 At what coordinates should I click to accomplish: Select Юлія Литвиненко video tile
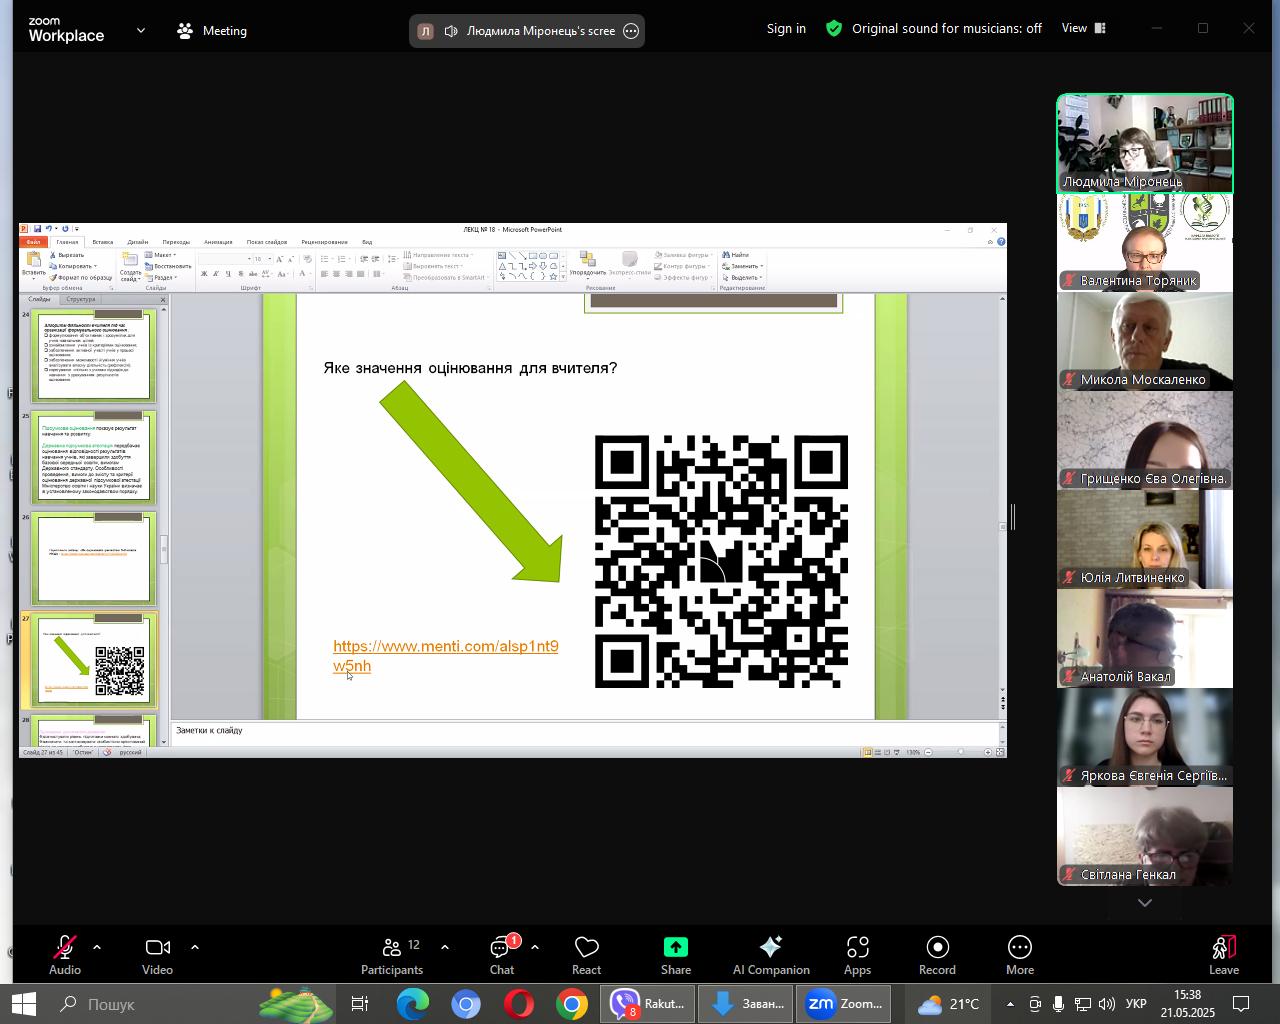pyautogui.click(x=1145, y=539)
